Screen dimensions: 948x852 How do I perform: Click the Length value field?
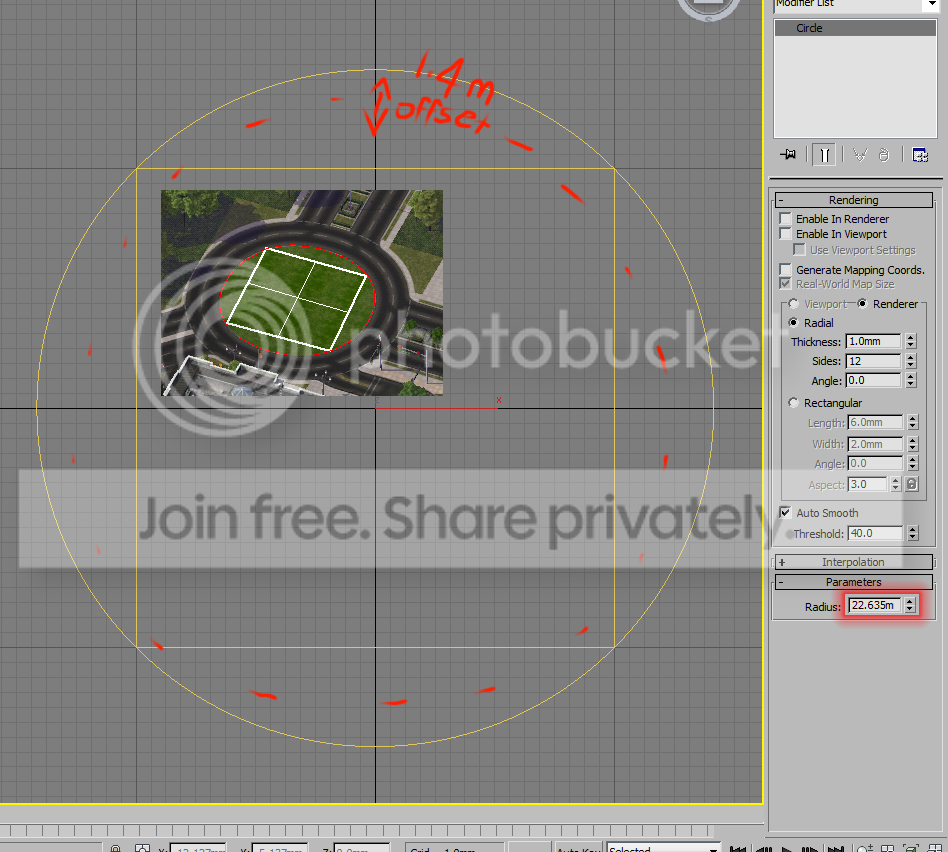[875, 423]
